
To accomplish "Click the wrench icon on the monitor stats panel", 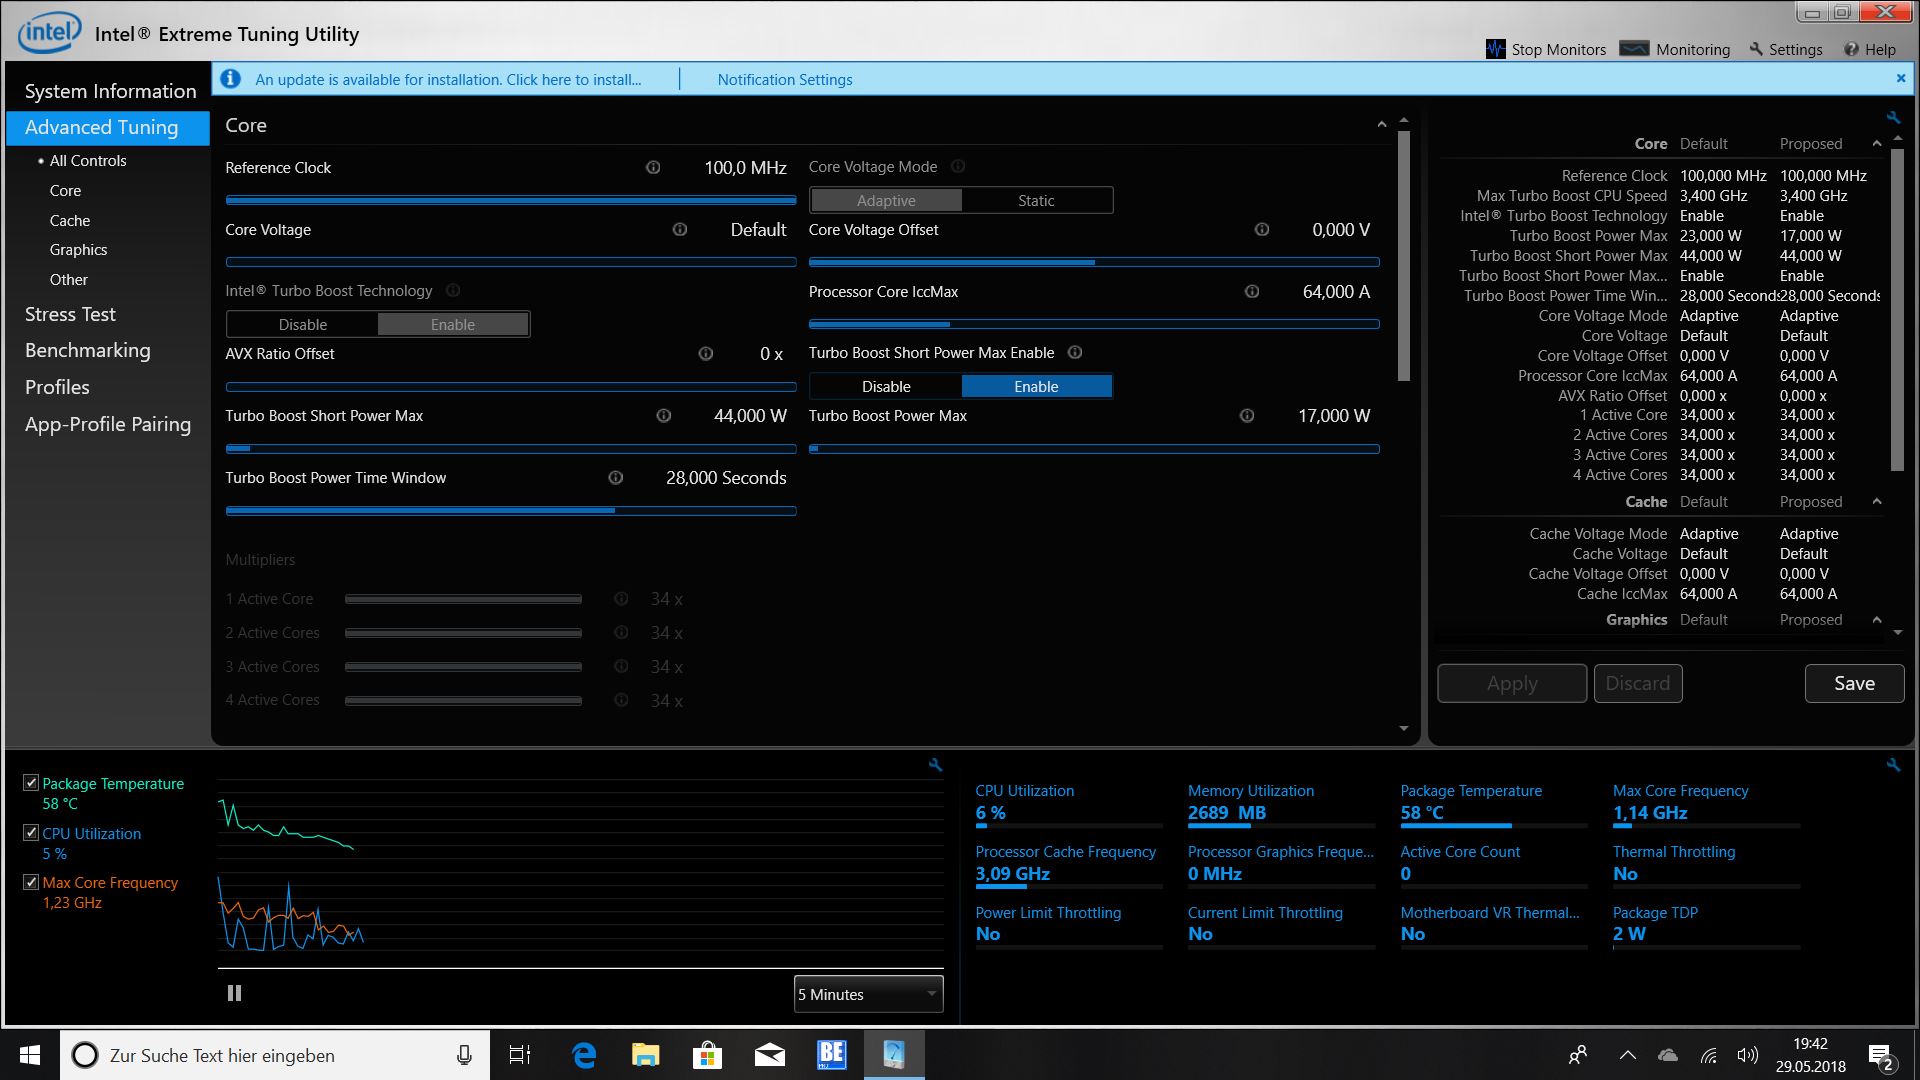I will [x=1893, y=765].
